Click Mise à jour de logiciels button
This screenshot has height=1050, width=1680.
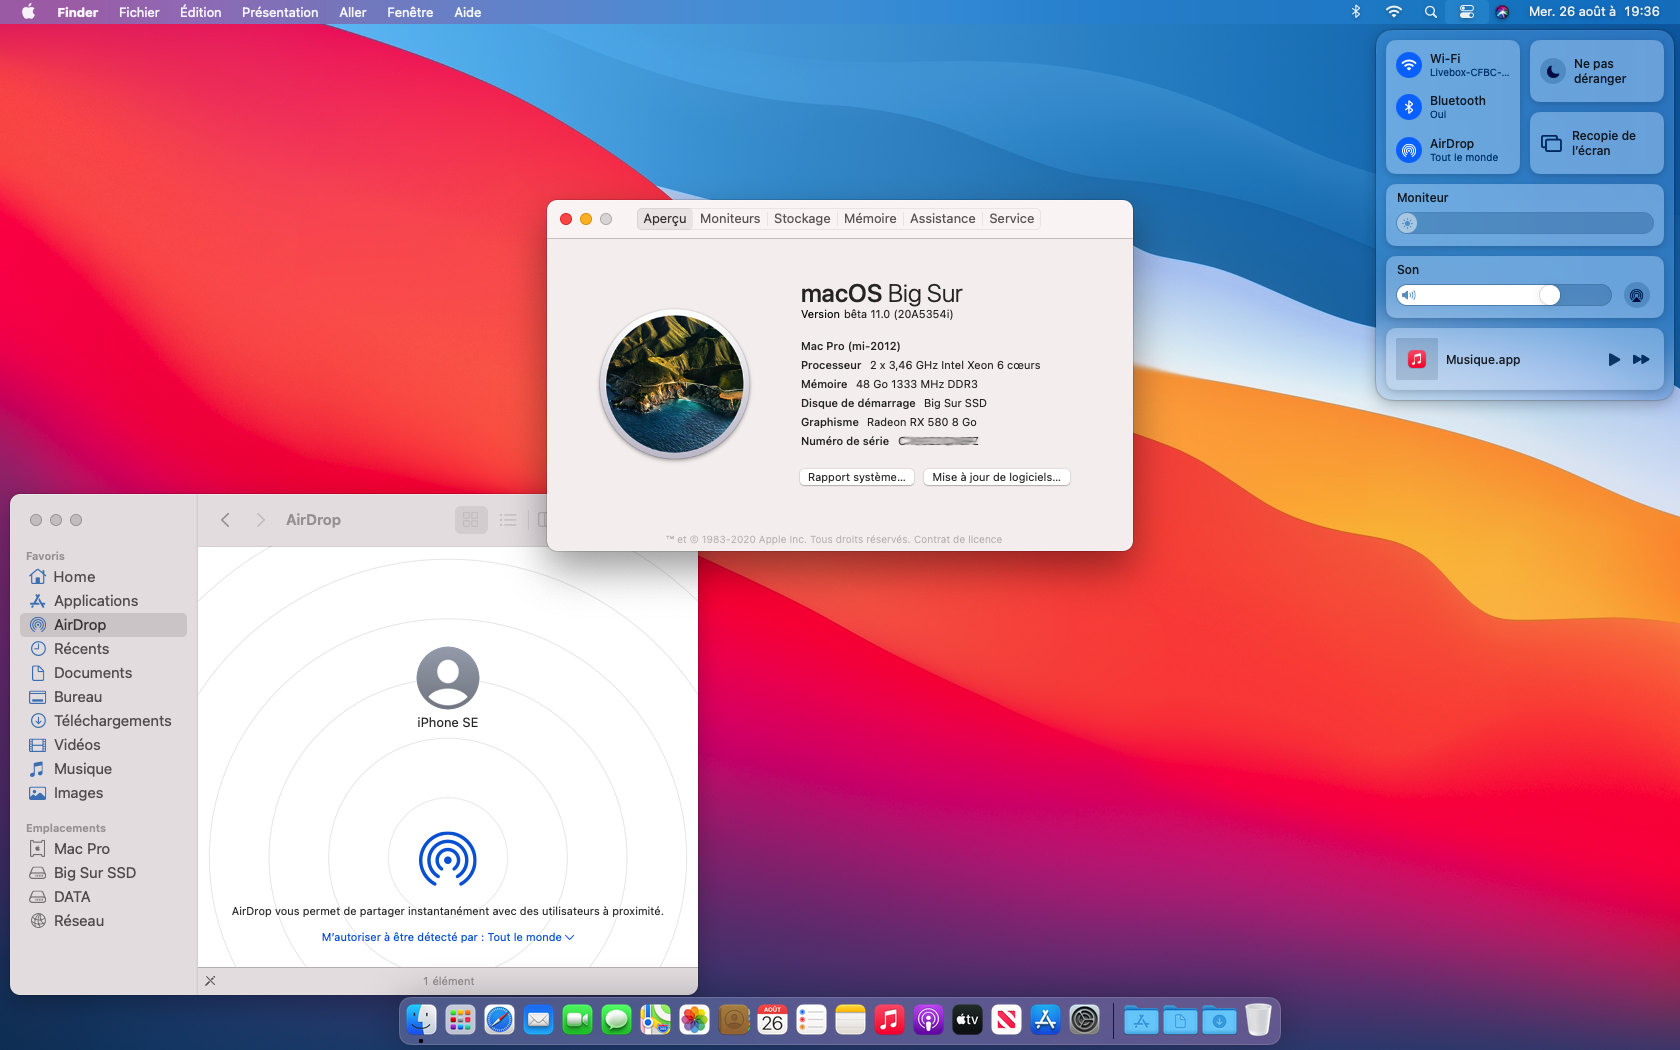coord(996,477)
